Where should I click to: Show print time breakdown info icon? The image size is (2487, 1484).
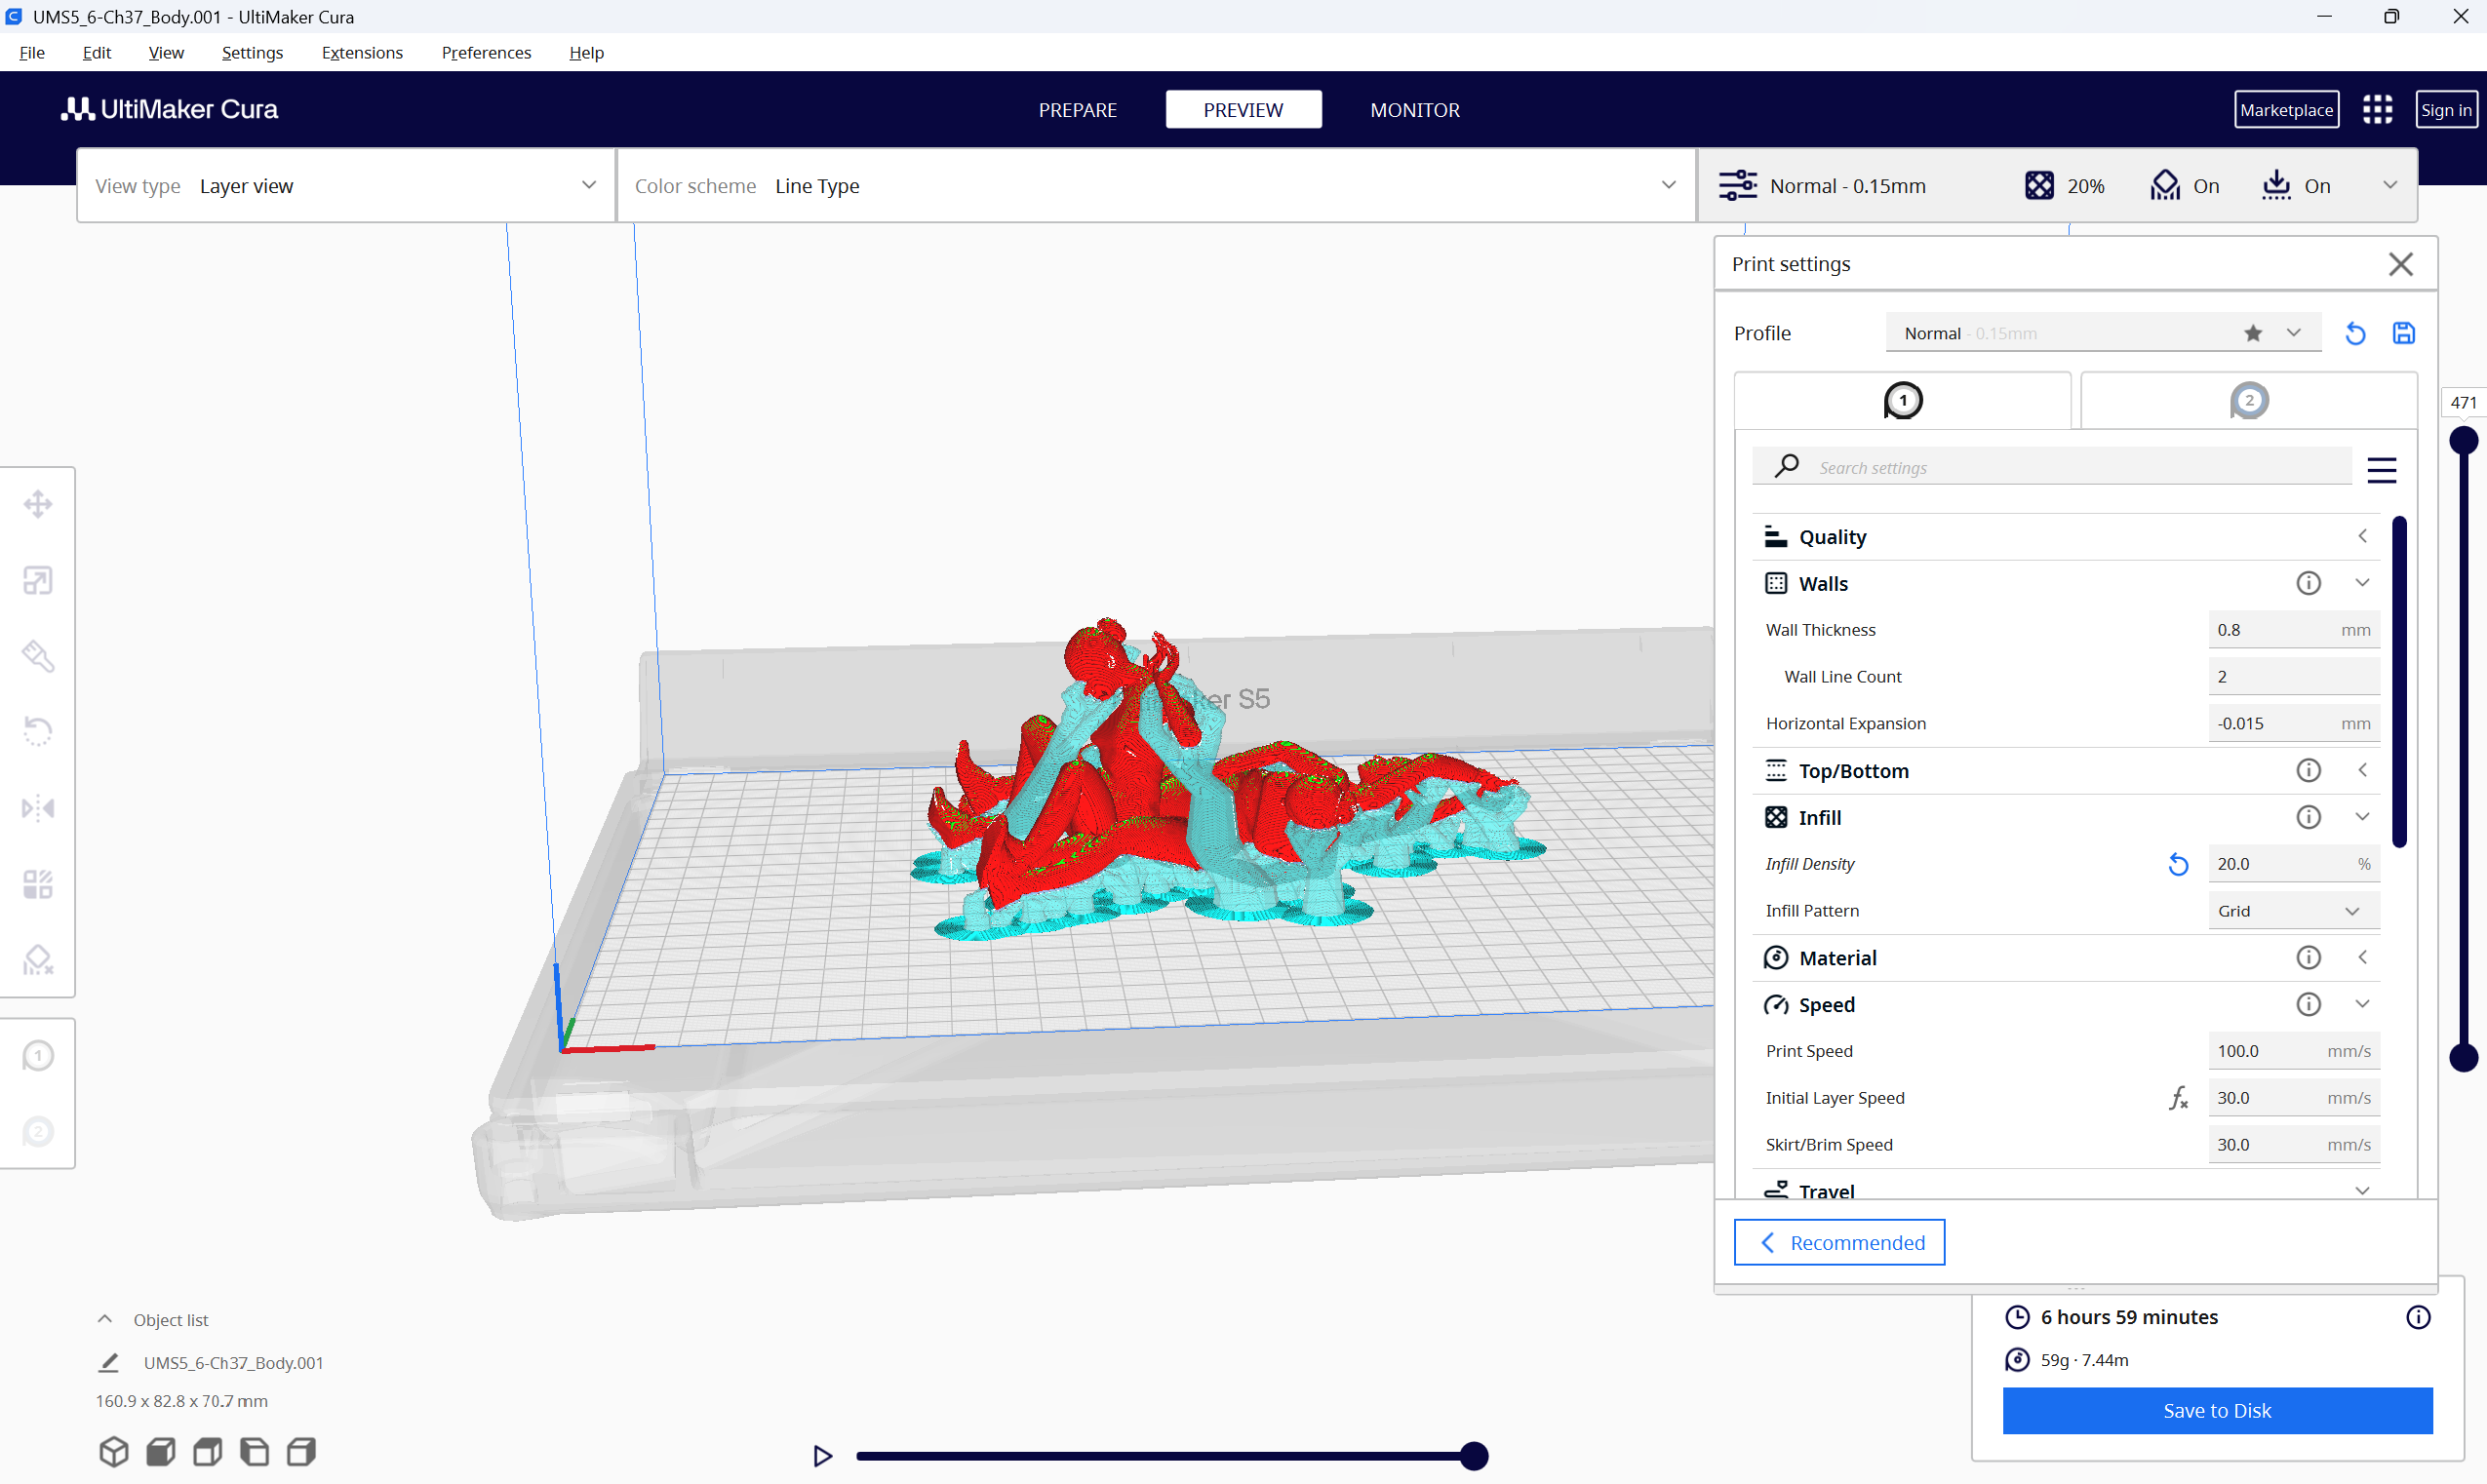2418,1318
